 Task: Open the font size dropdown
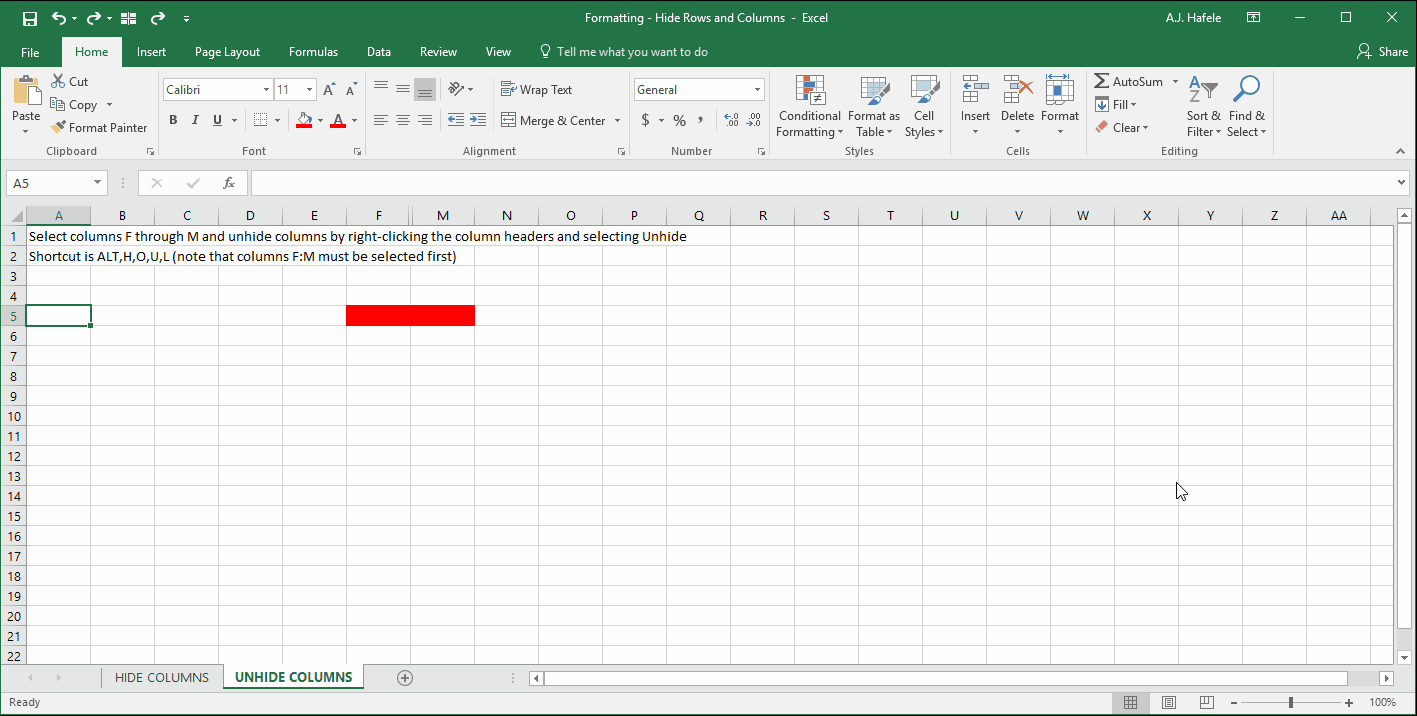(309, 90)
